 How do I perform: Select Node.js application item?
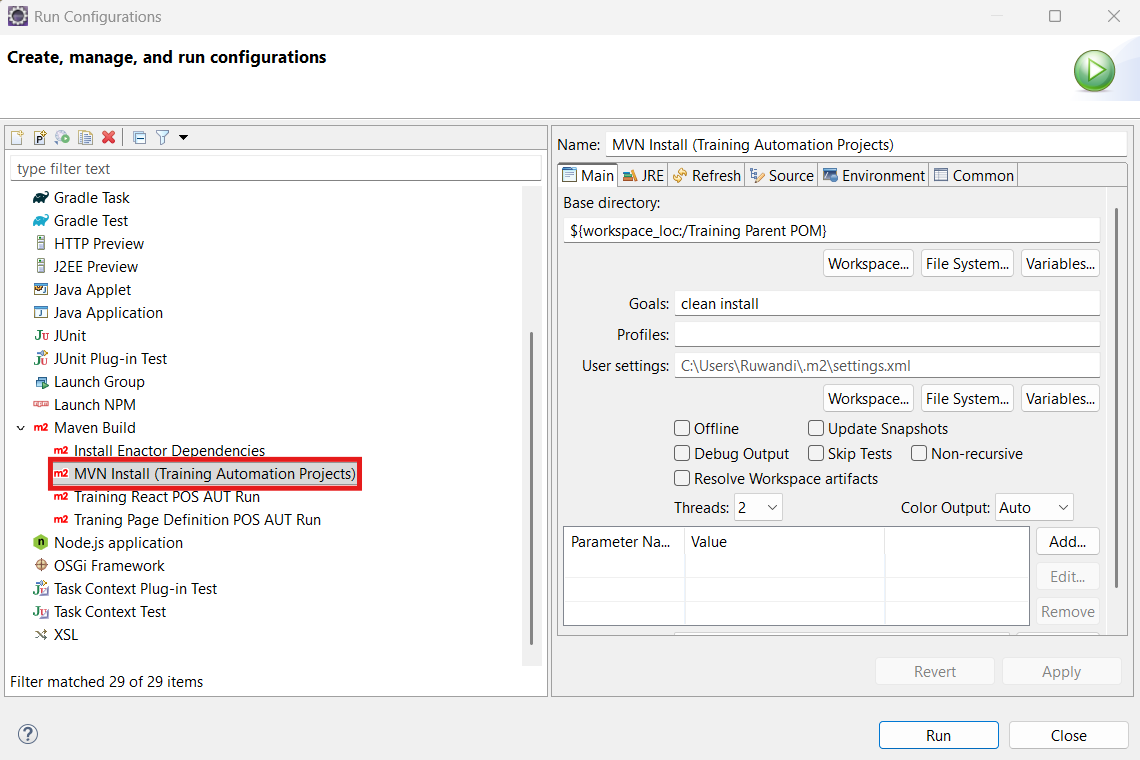[x=119, y=543]
